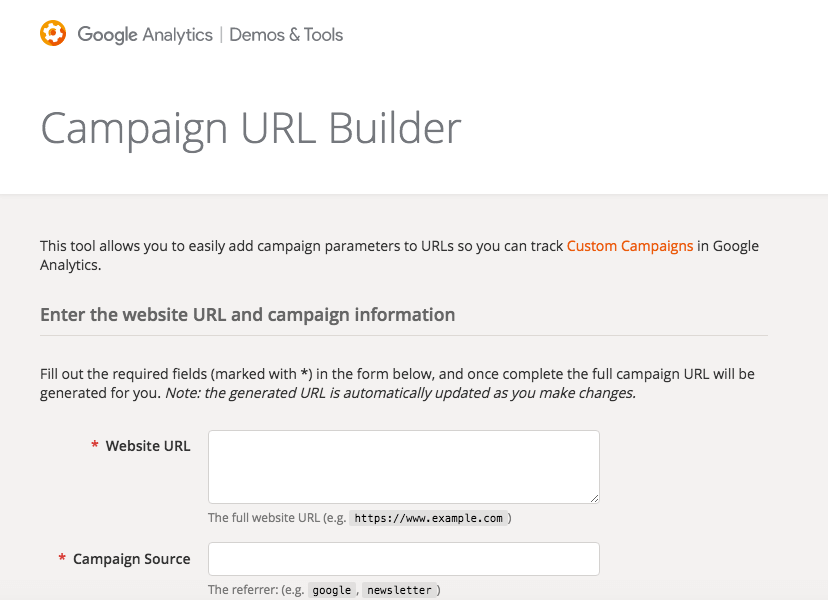Screen dimensions: 828x600
Task: Click the resize handle of the Website URL box
Action: [593, 498]
